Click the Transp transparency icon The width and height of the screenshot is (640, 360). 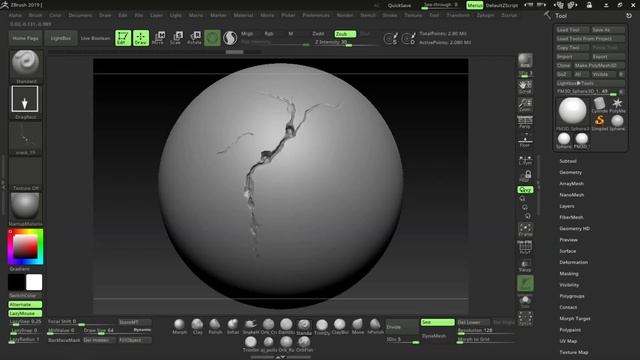525,265
